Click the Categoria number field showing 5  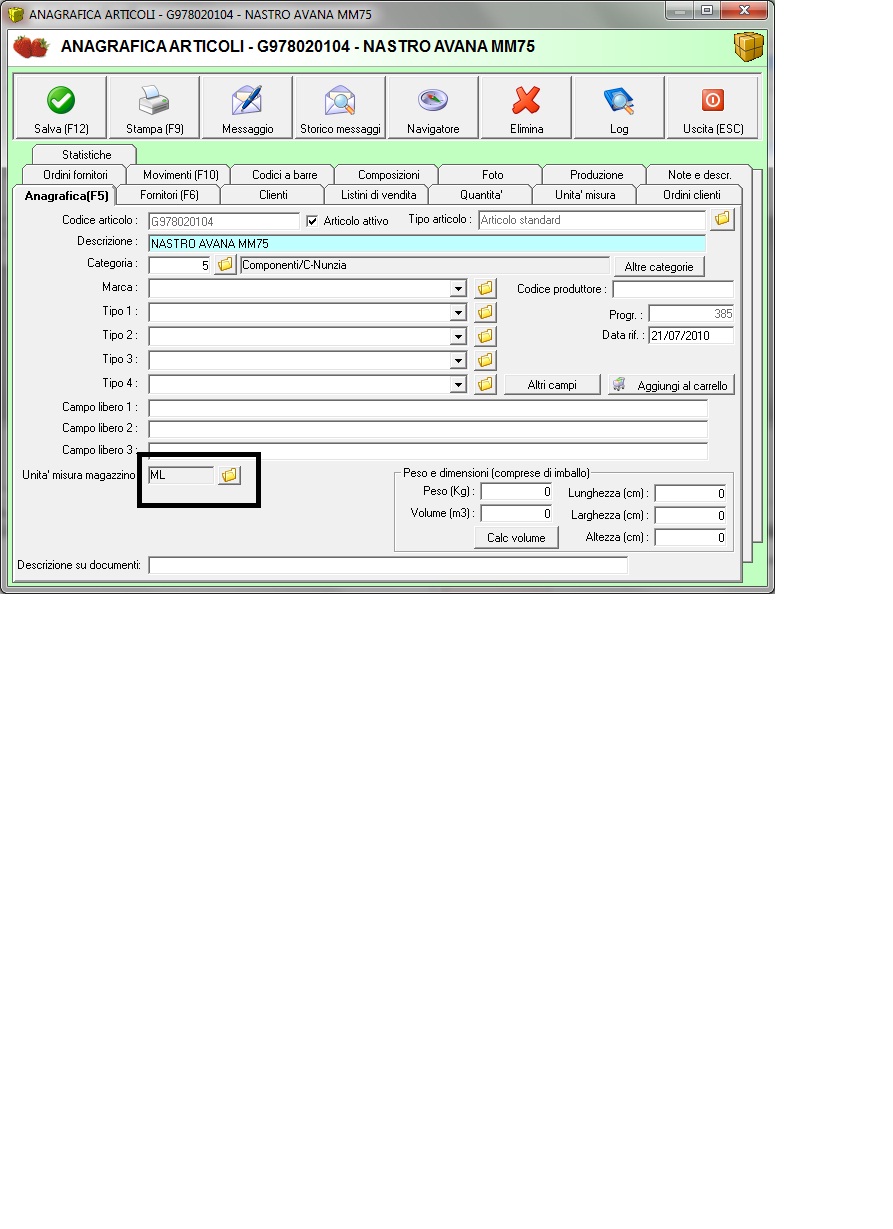pos(180,266)
